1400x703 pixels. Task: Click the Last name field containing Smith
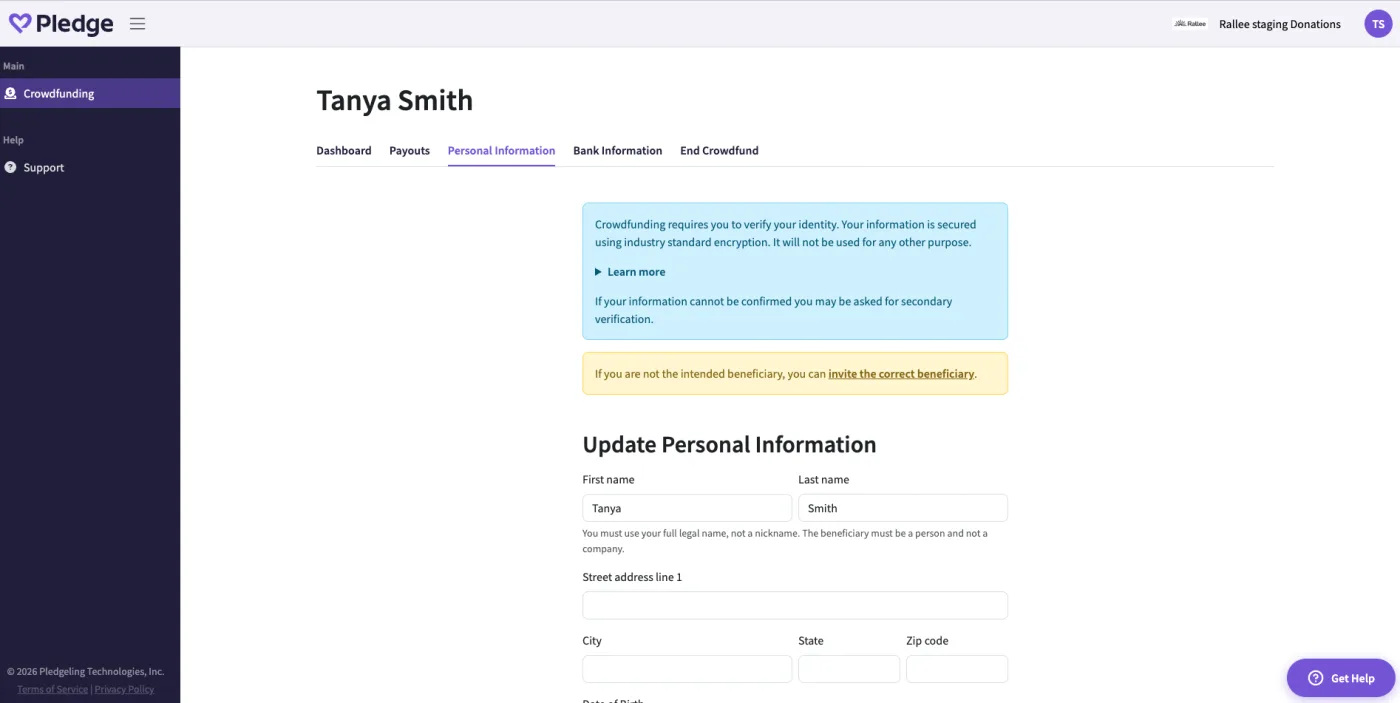tap(903, 508)
